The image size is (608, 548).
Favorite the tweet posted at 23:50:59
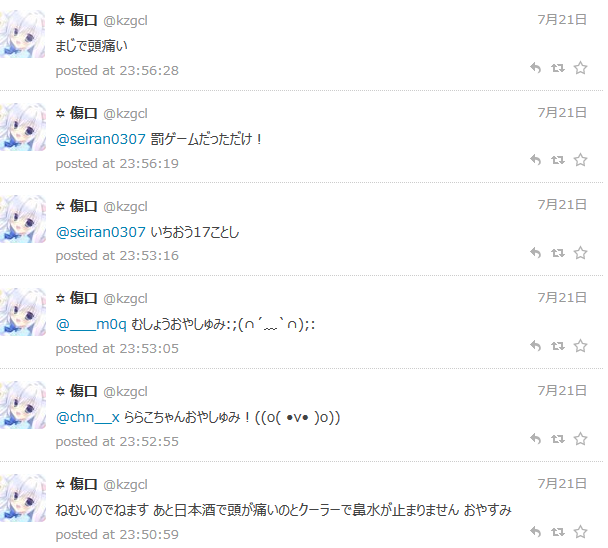[580, 531]
